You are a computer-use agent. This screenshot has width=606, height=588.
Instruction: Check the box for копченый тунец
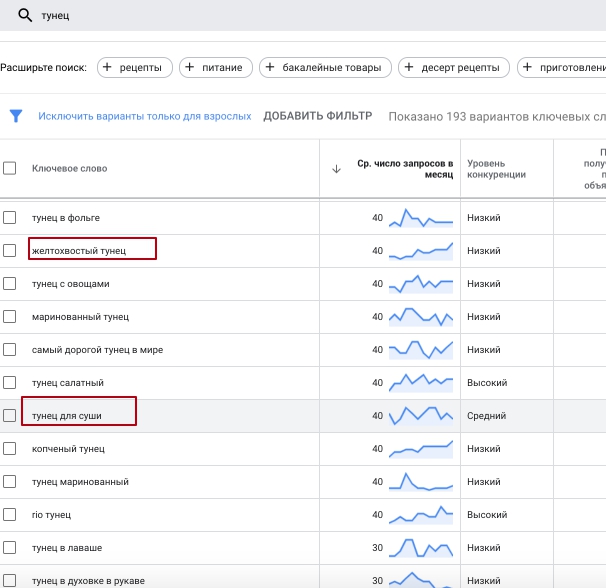[x=10, y=448]
